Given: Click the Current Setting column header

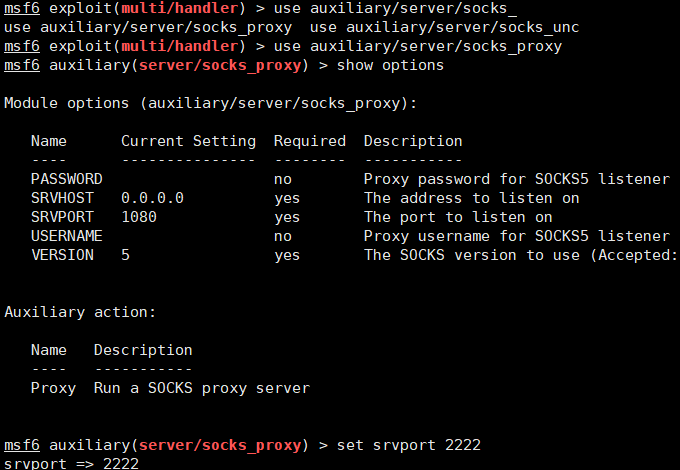Looking at the screenshot, I should pos(189,141).
